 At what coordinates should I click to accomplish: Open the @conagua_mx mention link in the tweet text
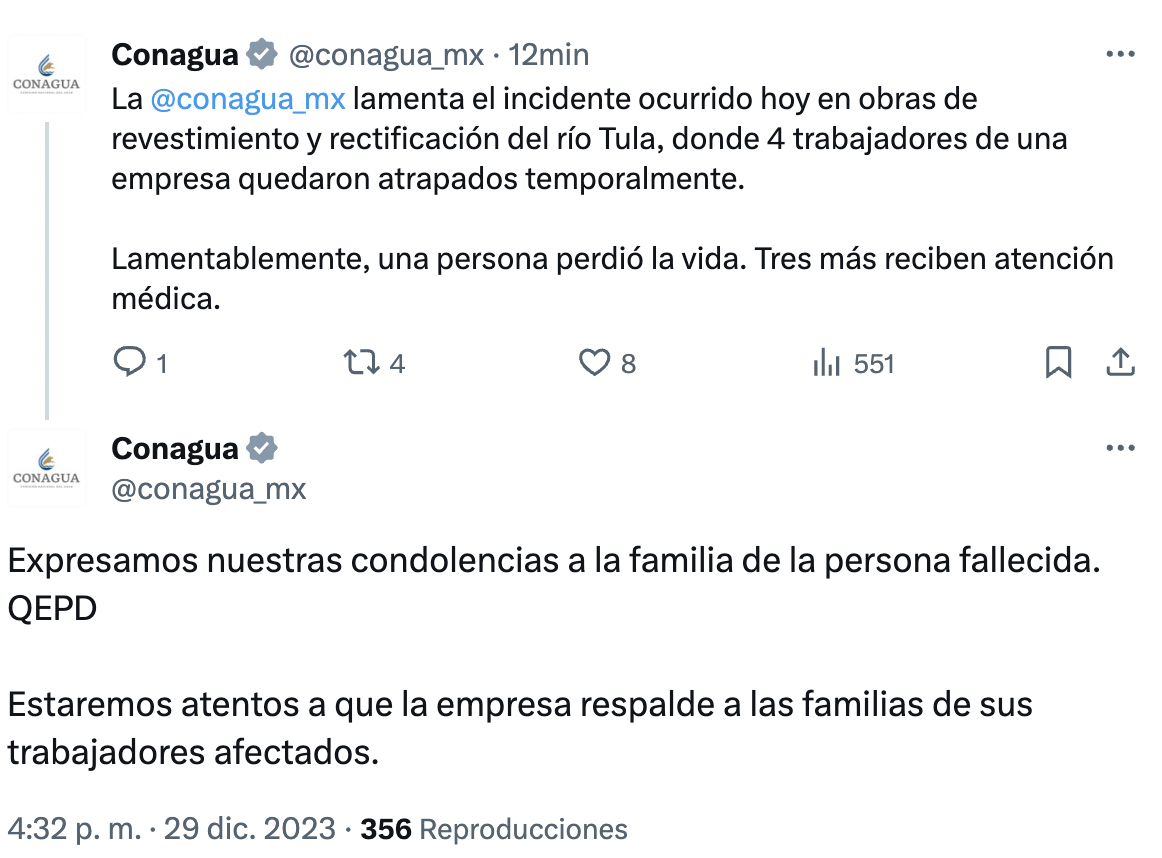pyautogui.click(x=248, y=99)
